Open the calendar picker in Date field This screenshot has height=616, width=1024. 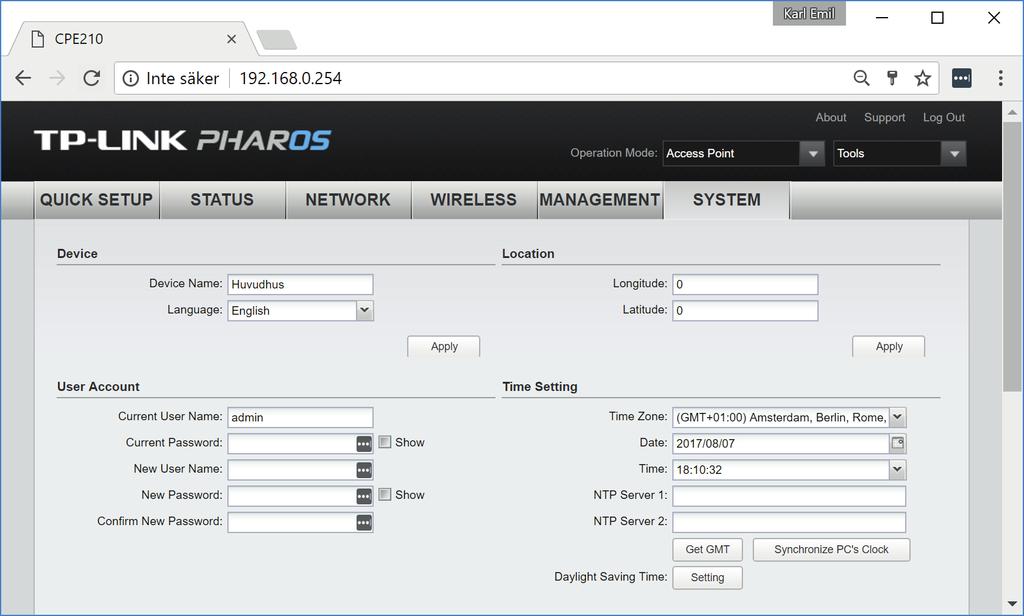(x=897, y=444)
